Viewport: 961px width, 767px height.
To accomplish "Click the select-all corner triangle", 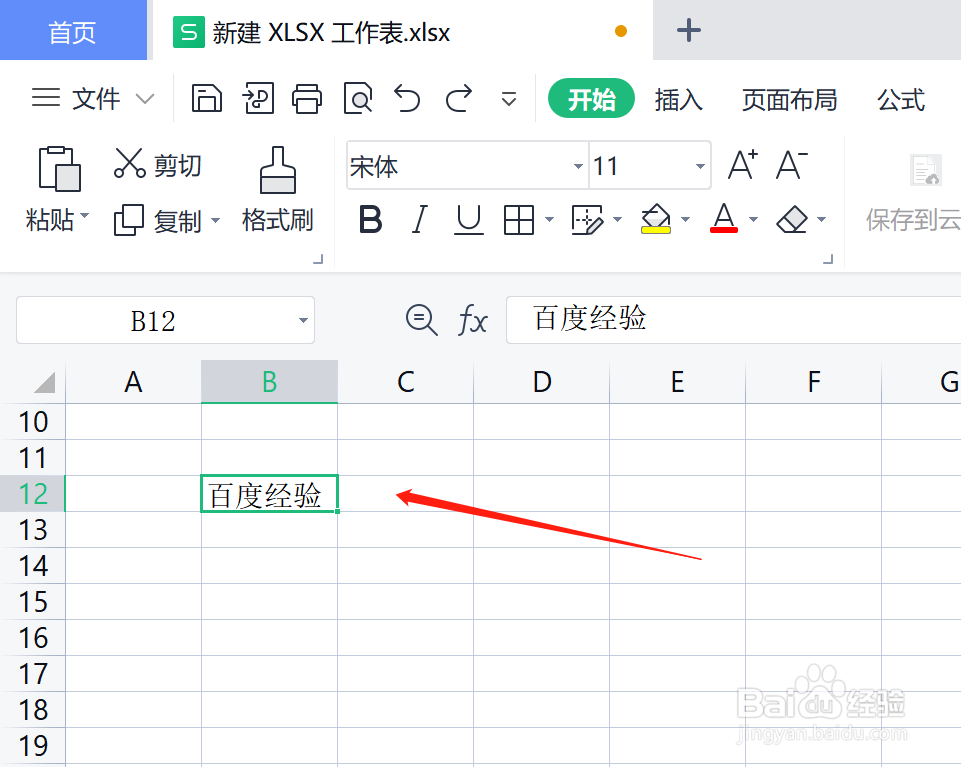I will (x=44, y=382).
